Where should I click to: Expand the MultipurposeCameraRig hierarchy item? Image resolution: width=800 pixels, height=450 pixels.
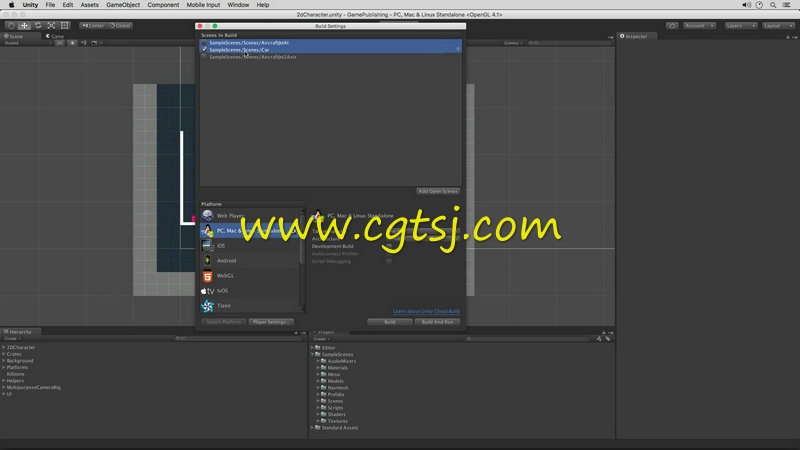pyautogui.click(x=4, y=387)
